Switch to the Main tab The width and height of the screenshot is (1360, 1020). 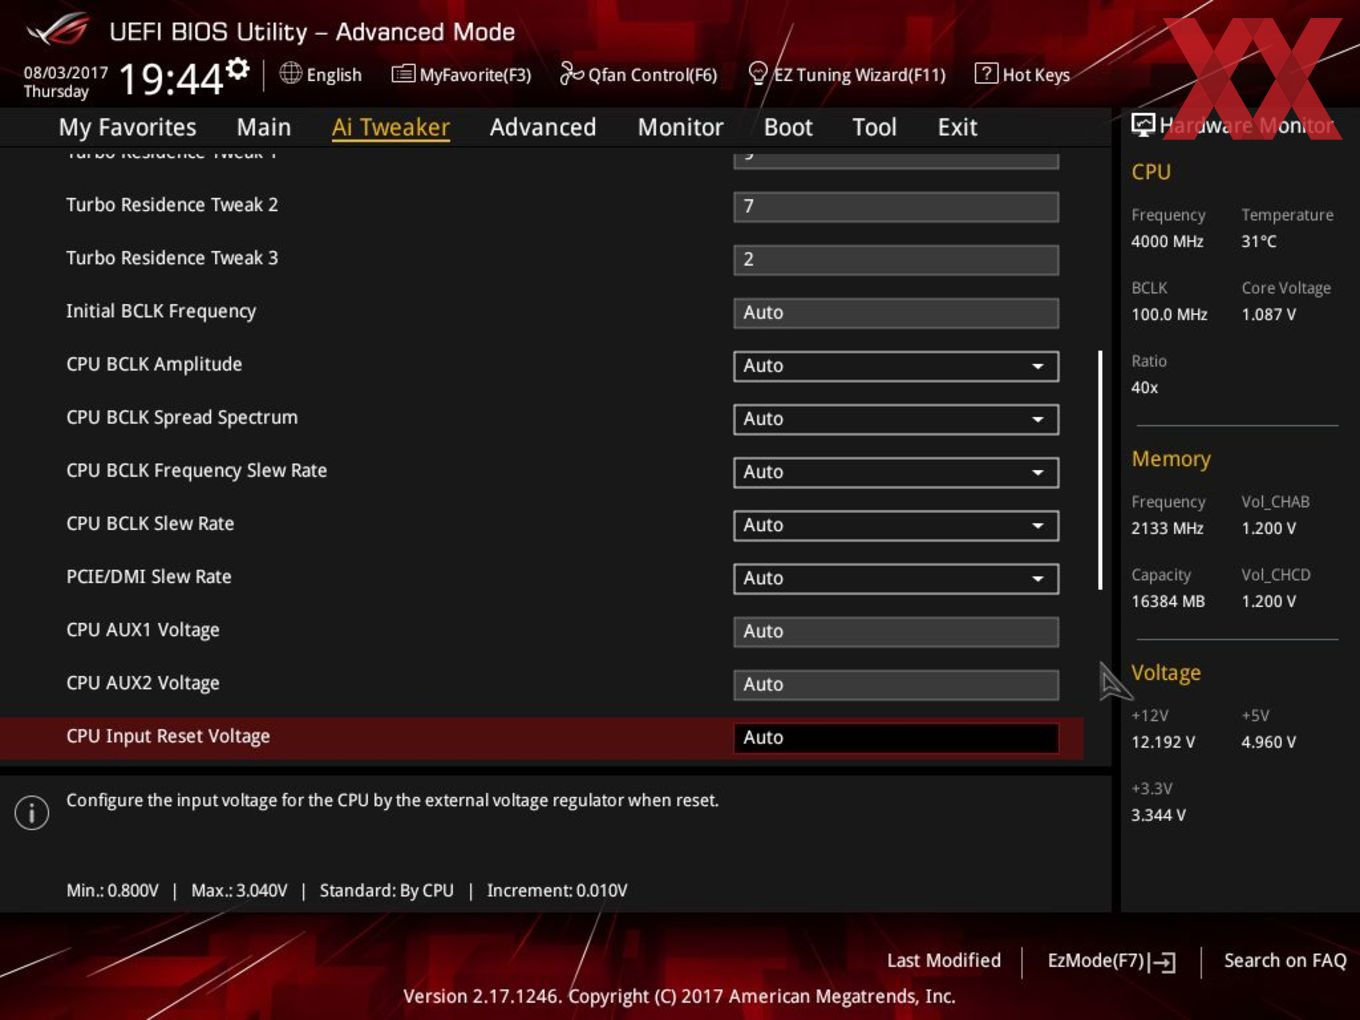[x=264, y=127]
